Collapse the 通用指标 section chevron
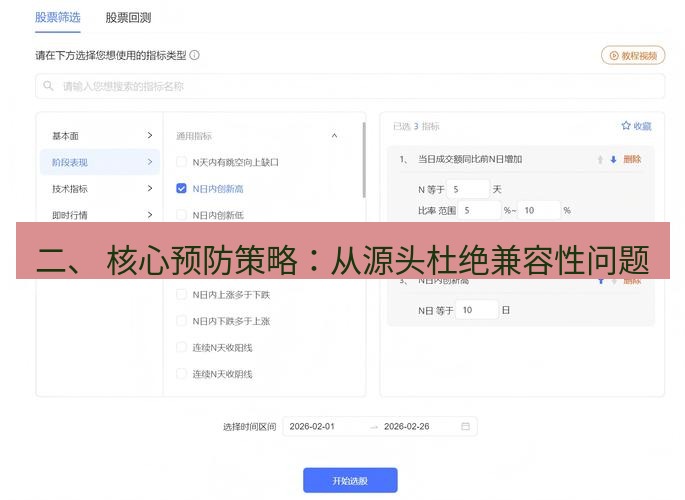The height and width of the screenshot is (500, 685). tap(334, 136)
